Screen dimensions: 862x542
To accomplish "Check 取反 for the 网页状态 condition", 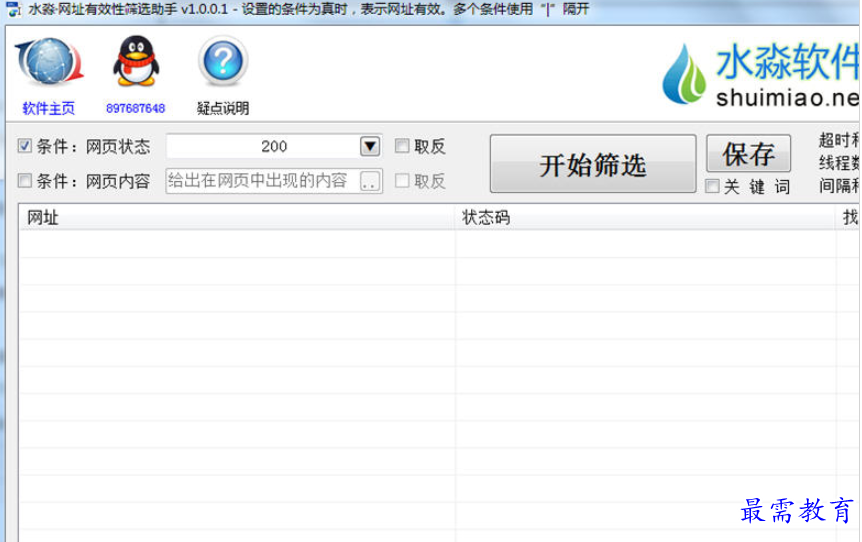I will pos(402,146).
